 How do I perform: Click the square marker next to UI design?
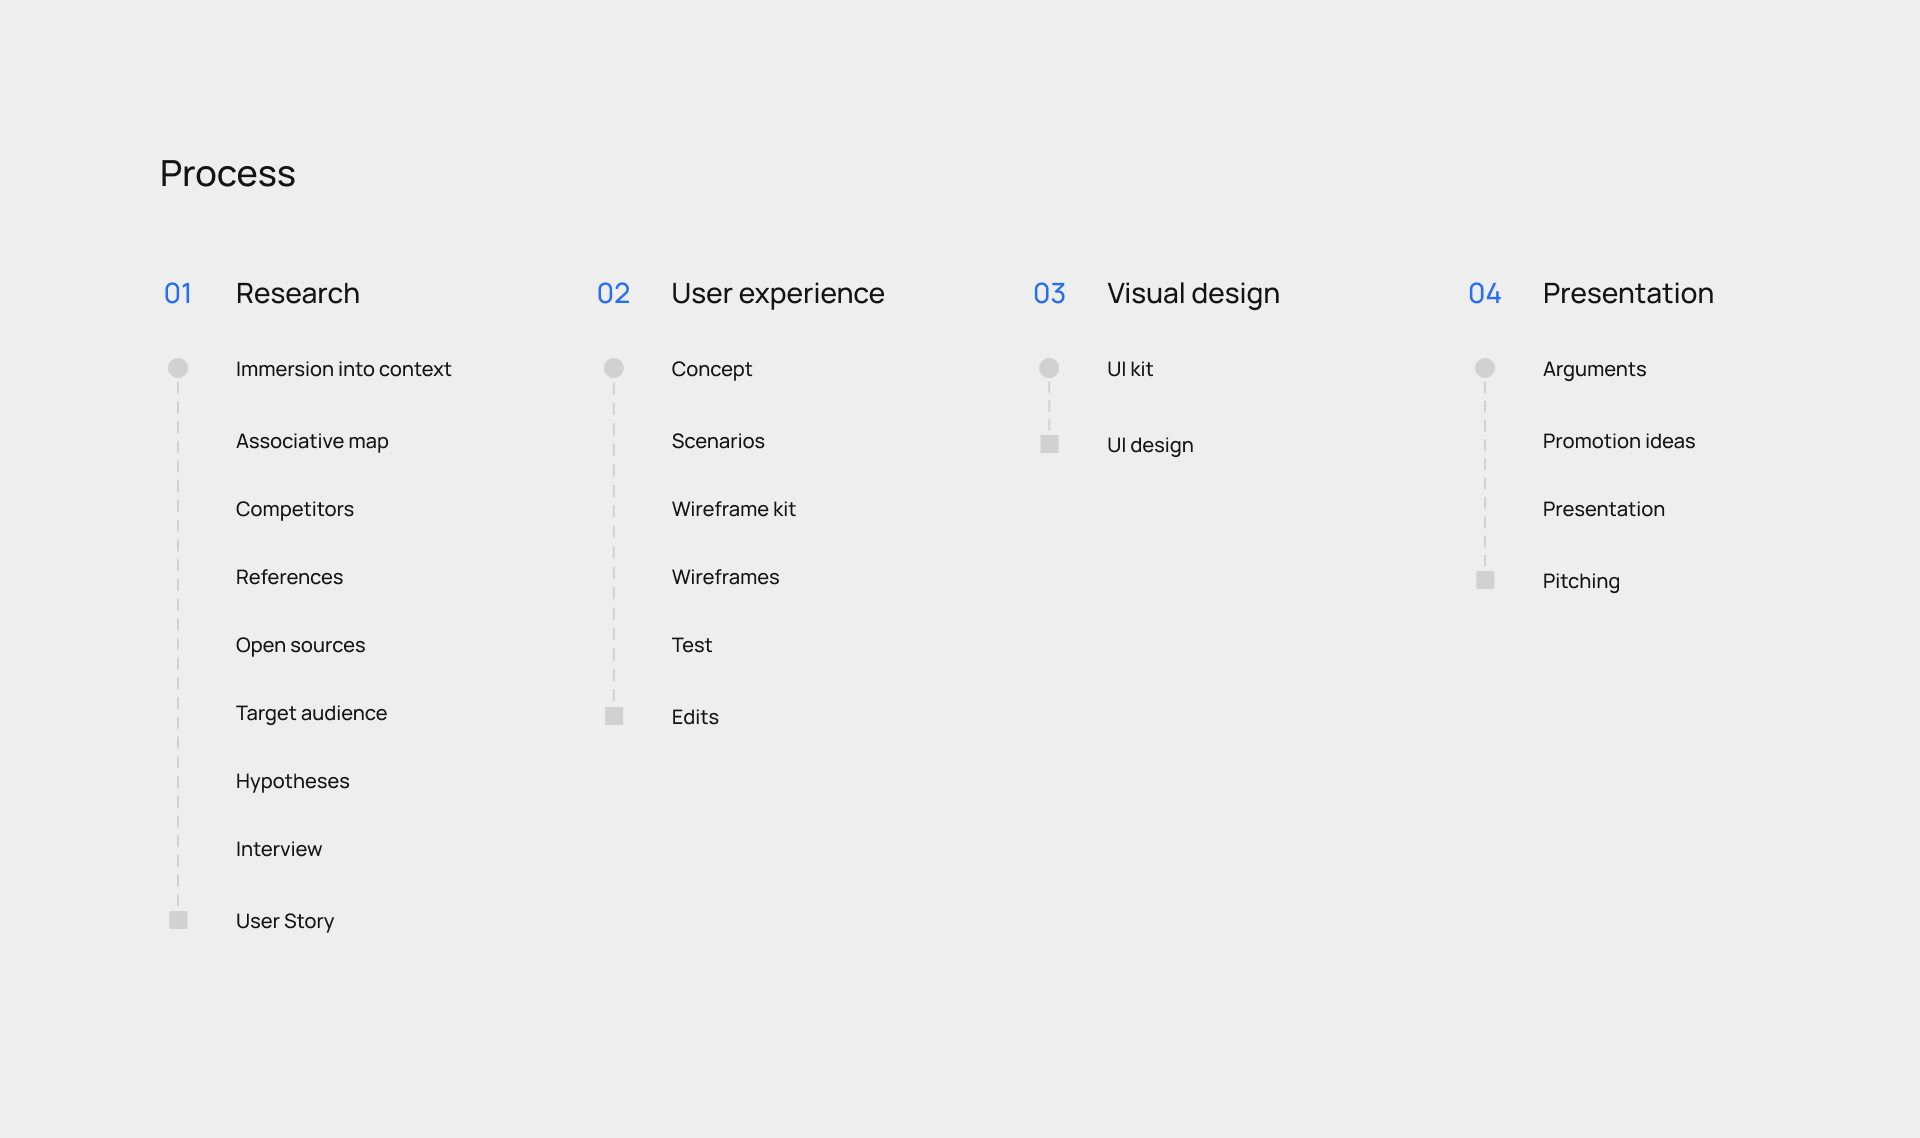click(1049, 444)
